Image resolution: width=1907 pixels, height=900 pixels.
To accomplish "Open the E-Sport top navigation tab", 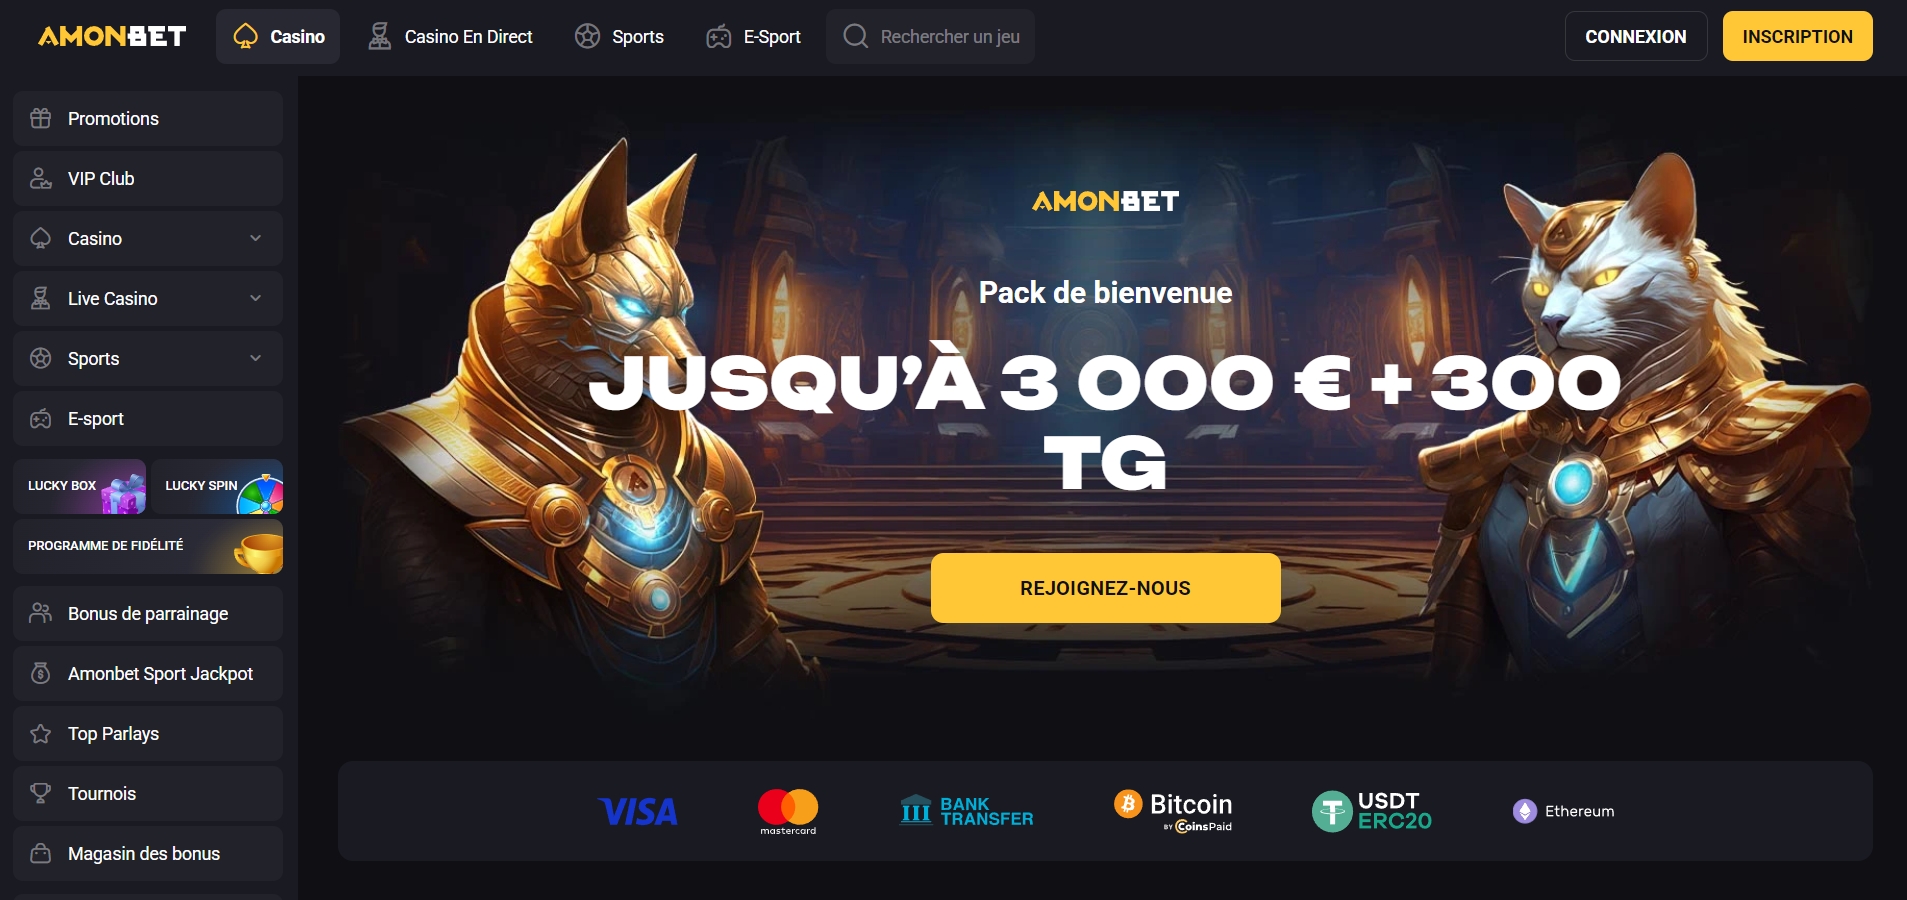I will 753,36.
